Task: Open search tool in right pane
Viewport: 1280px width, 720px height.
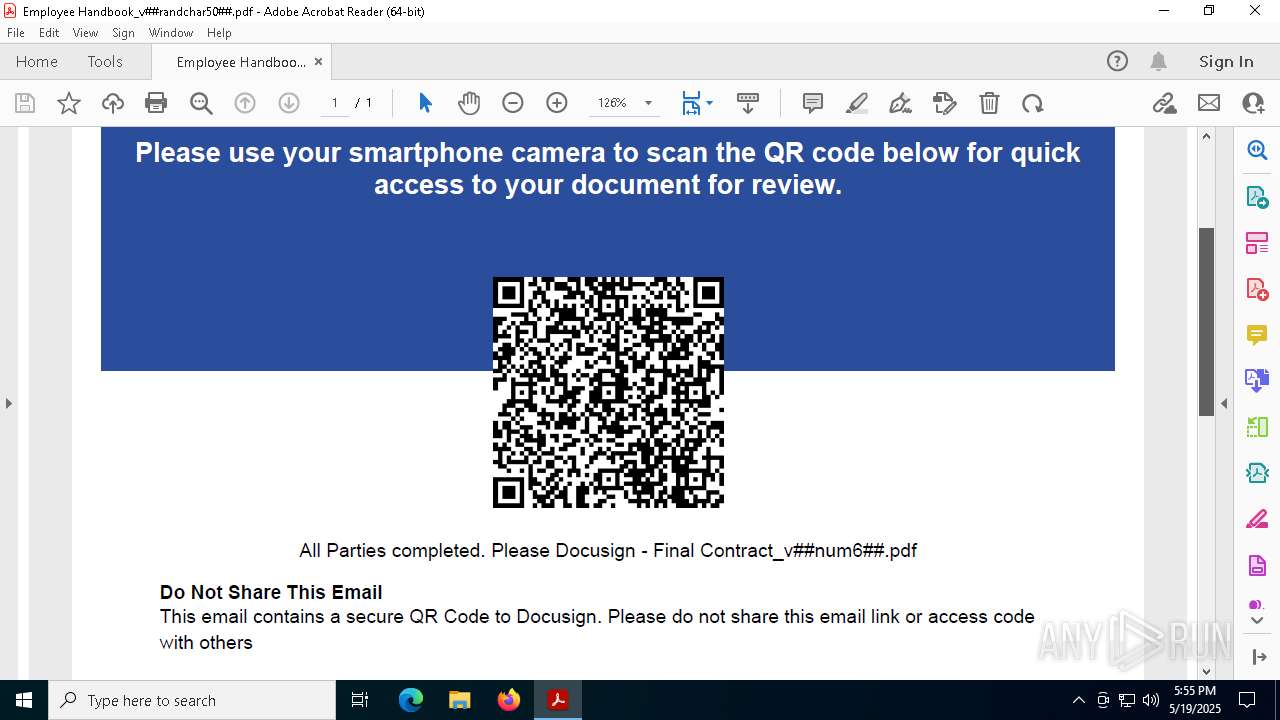Action: coord(1257,150)
